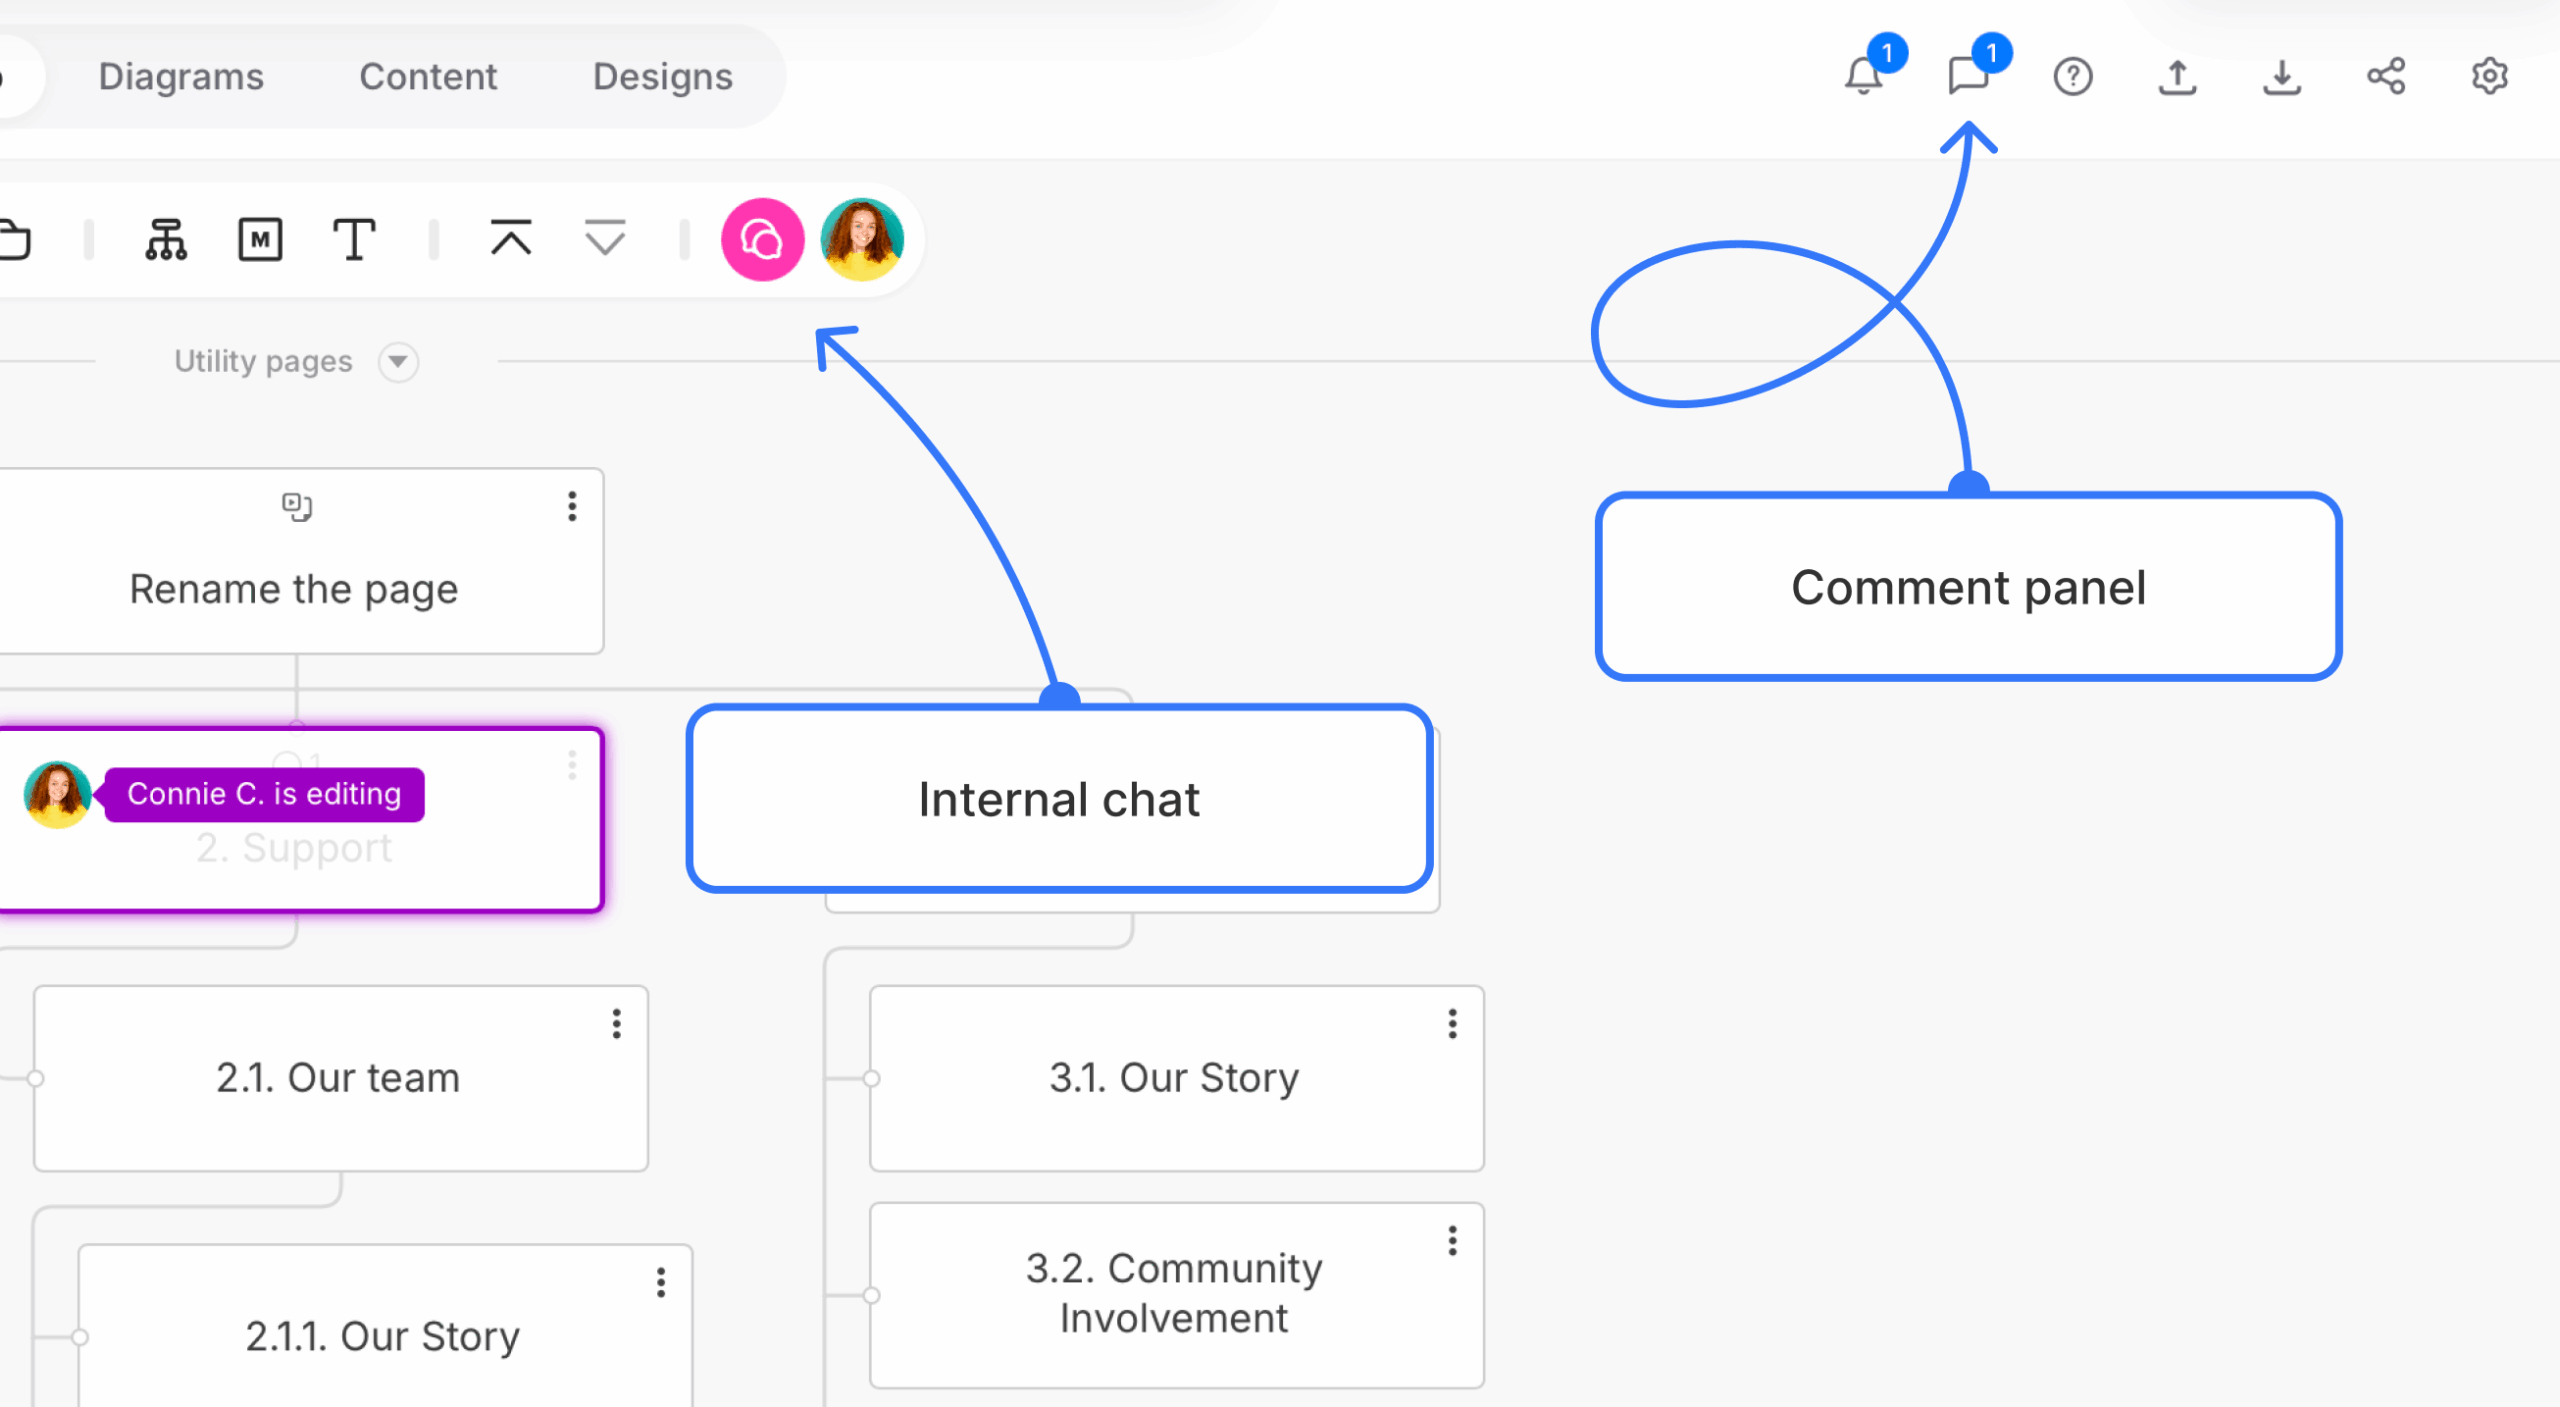Switch to the Designs tab

click(x=663, y=77)
